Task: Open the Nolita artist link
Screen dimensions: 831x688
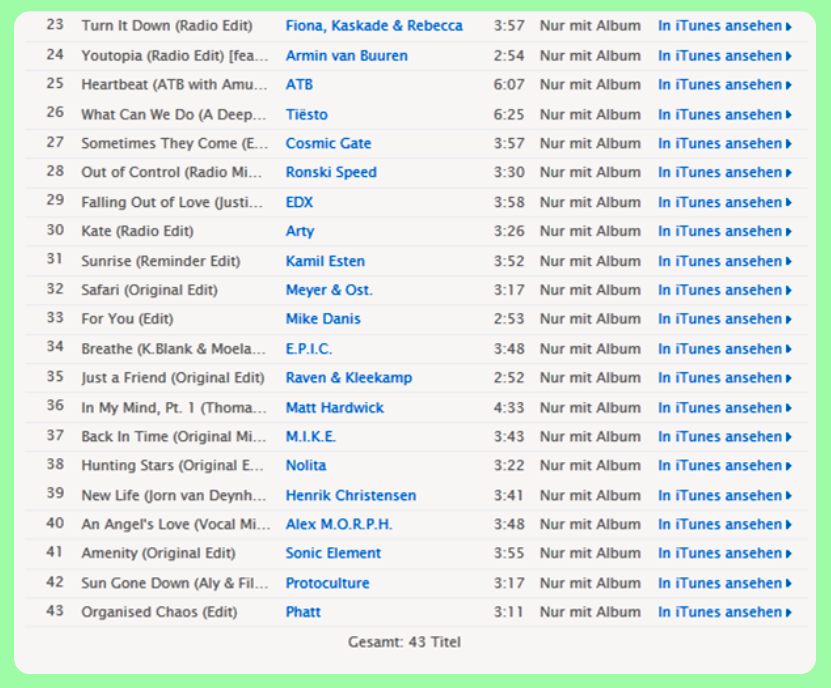Action: pos(306,465)
